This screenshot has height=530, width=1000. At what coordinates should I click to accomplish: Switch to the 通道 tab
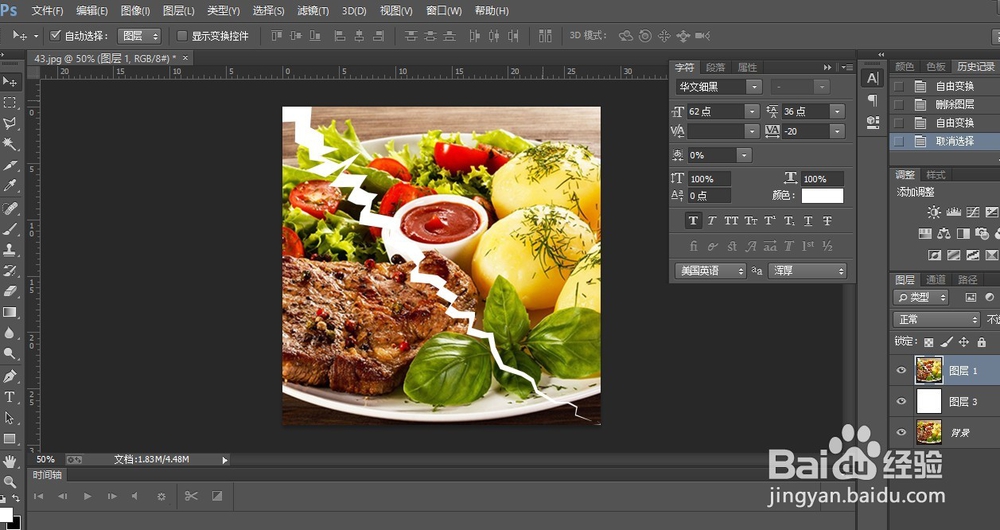936,279
